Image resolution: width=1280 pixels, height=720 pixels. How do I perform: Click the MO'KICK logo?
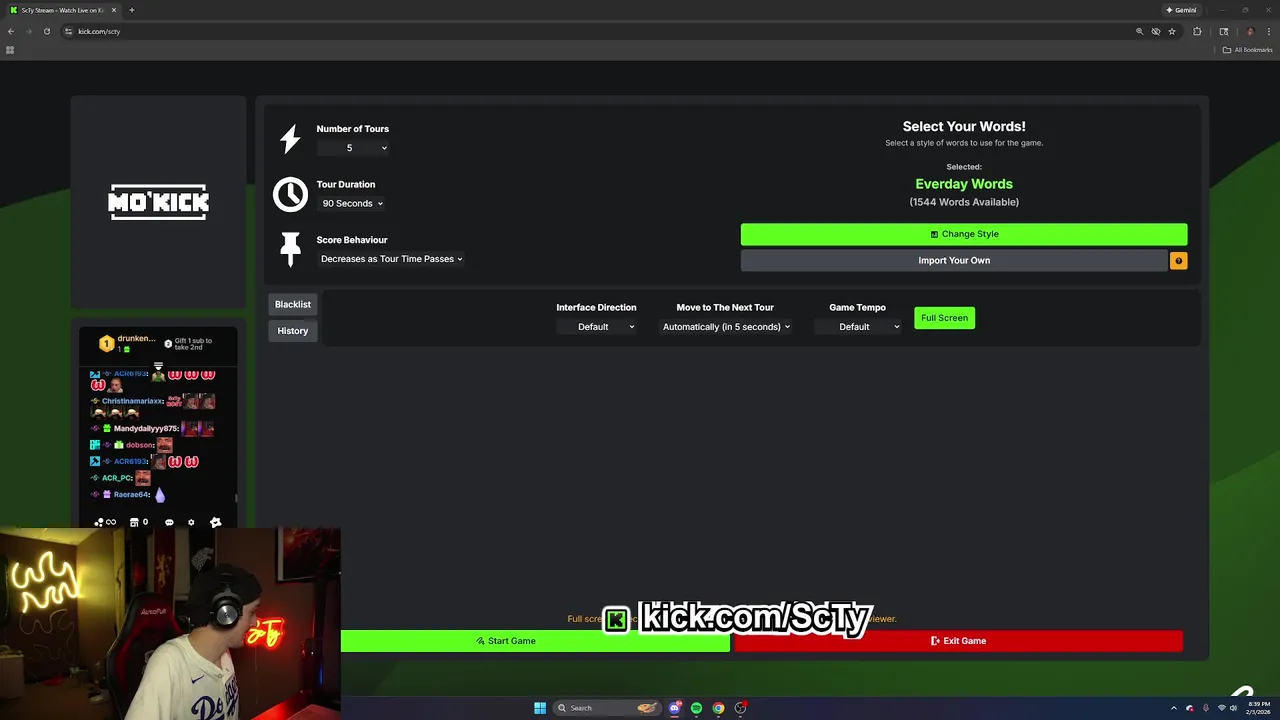point(158,203)
